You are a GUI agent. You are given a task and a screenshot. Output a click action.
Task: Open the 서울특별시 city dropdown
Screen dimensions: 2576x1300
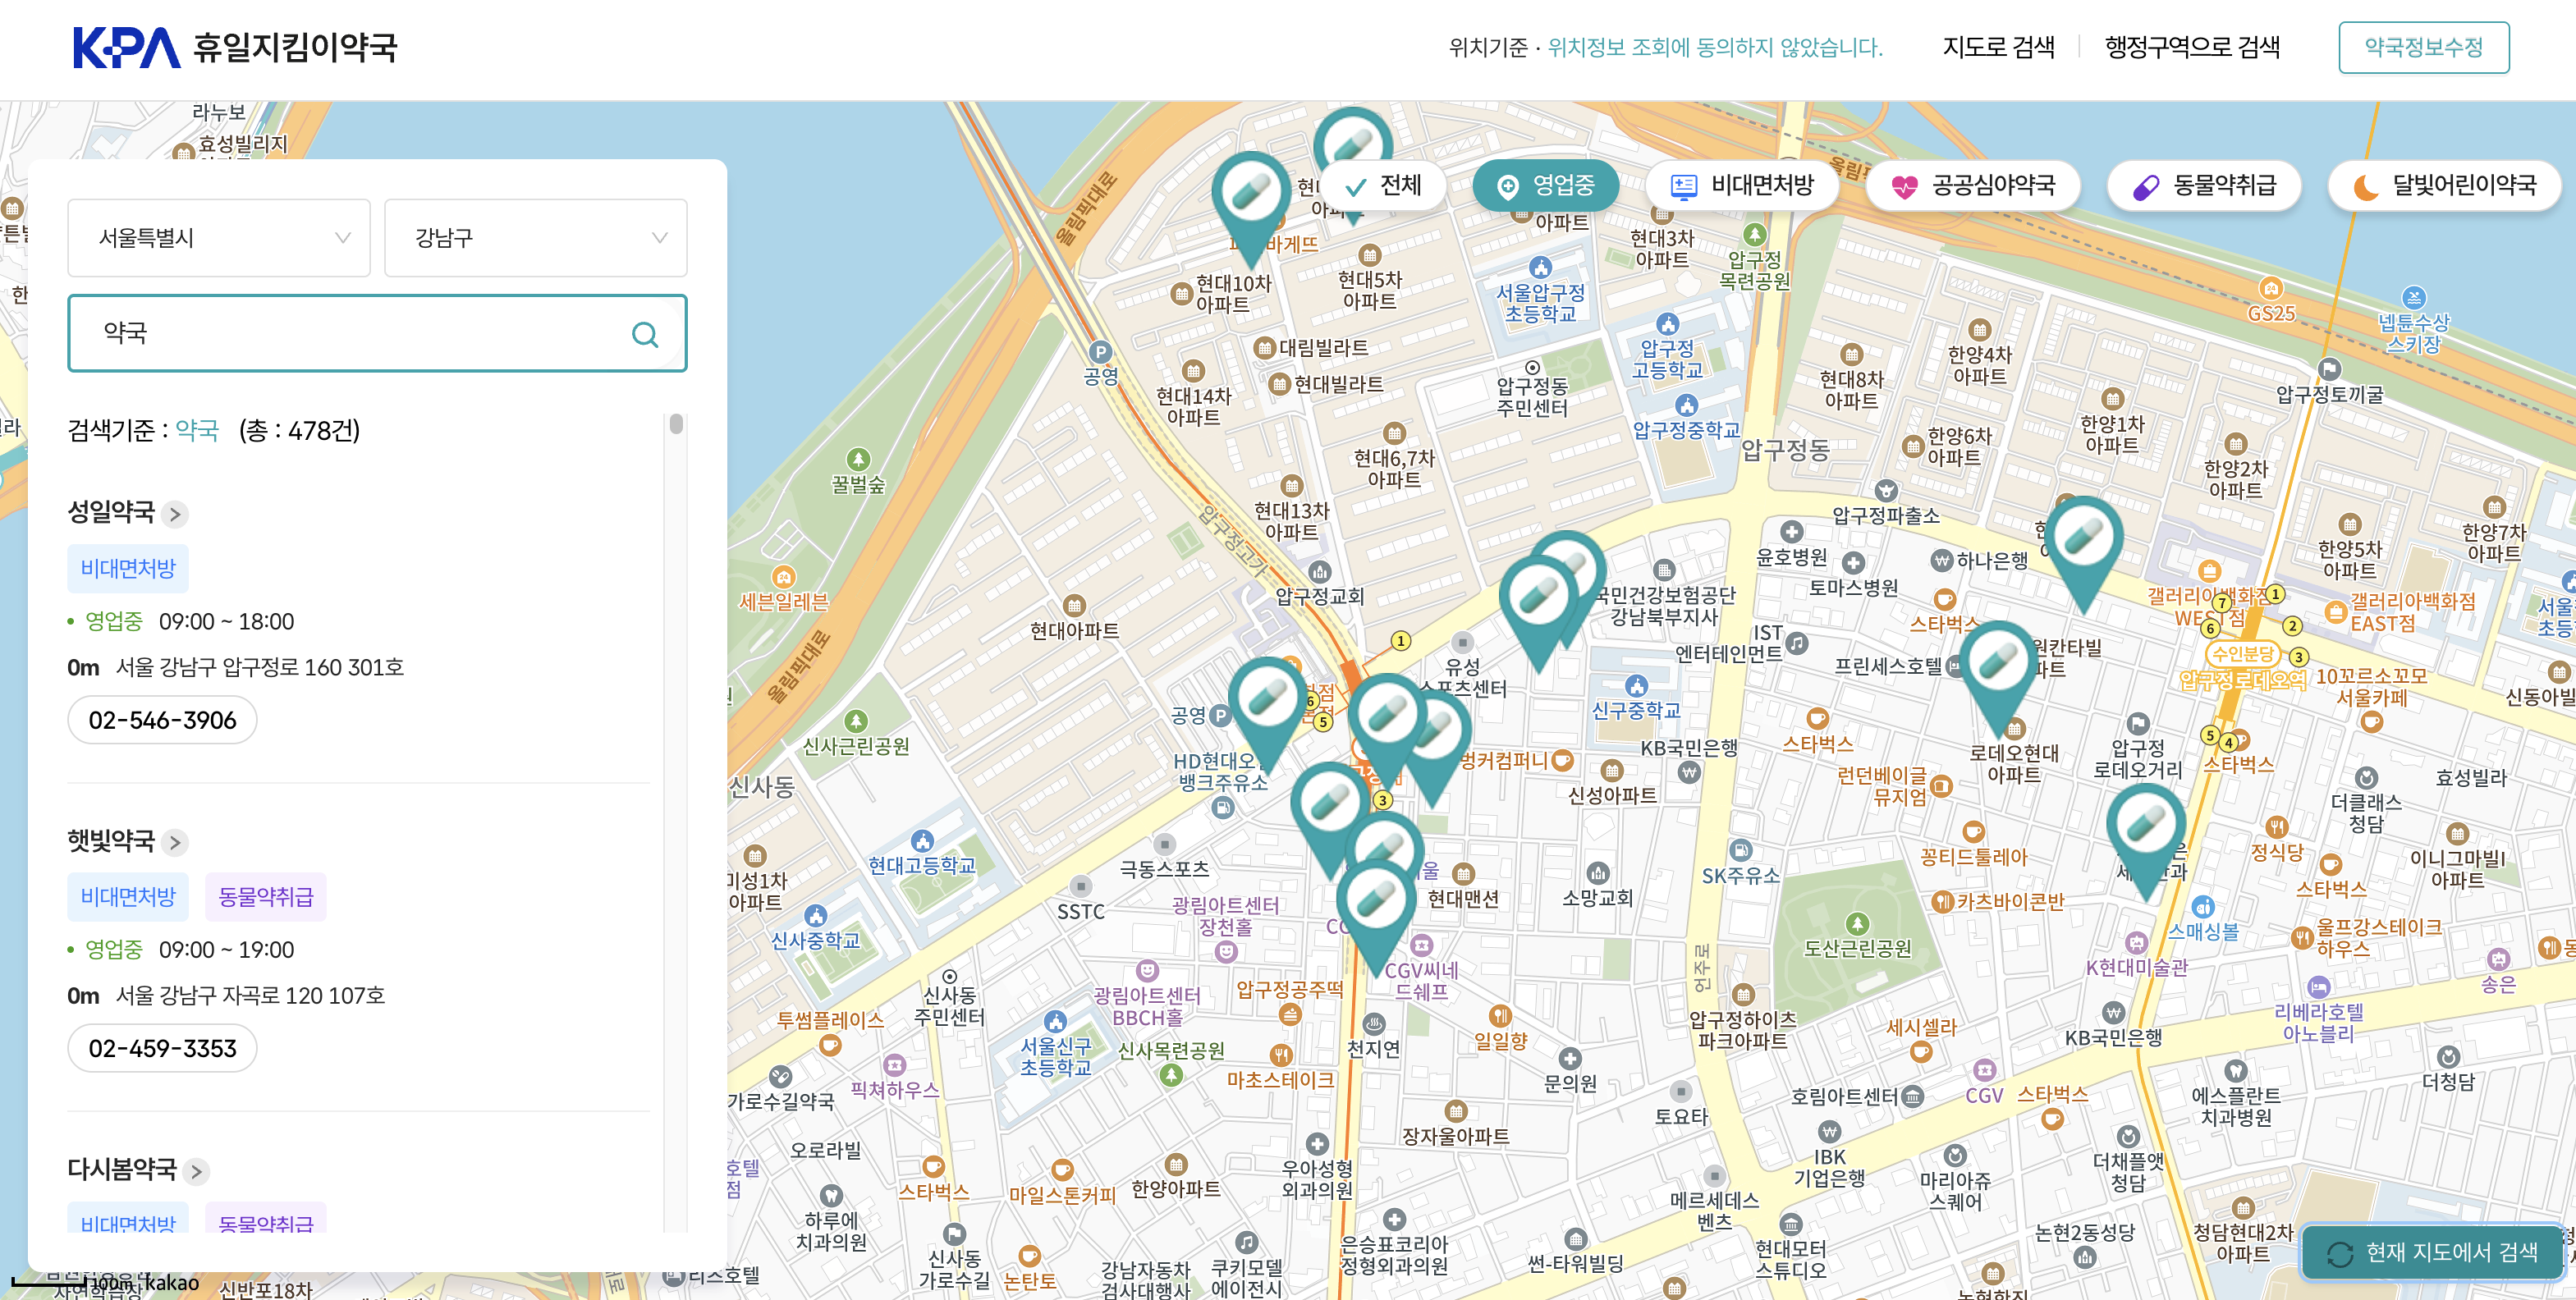click(218, 237)
